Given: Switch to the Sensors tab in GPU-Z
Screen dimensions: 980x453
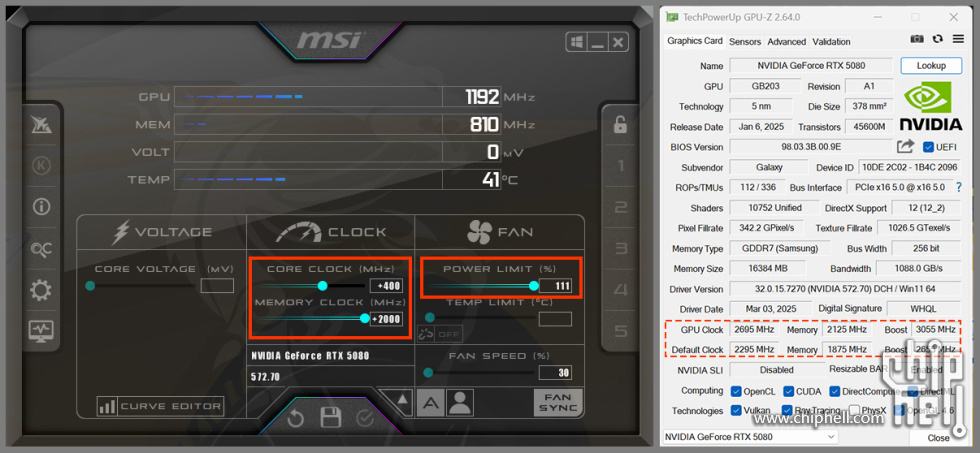Looking at the screenshot, I should 745,41.
